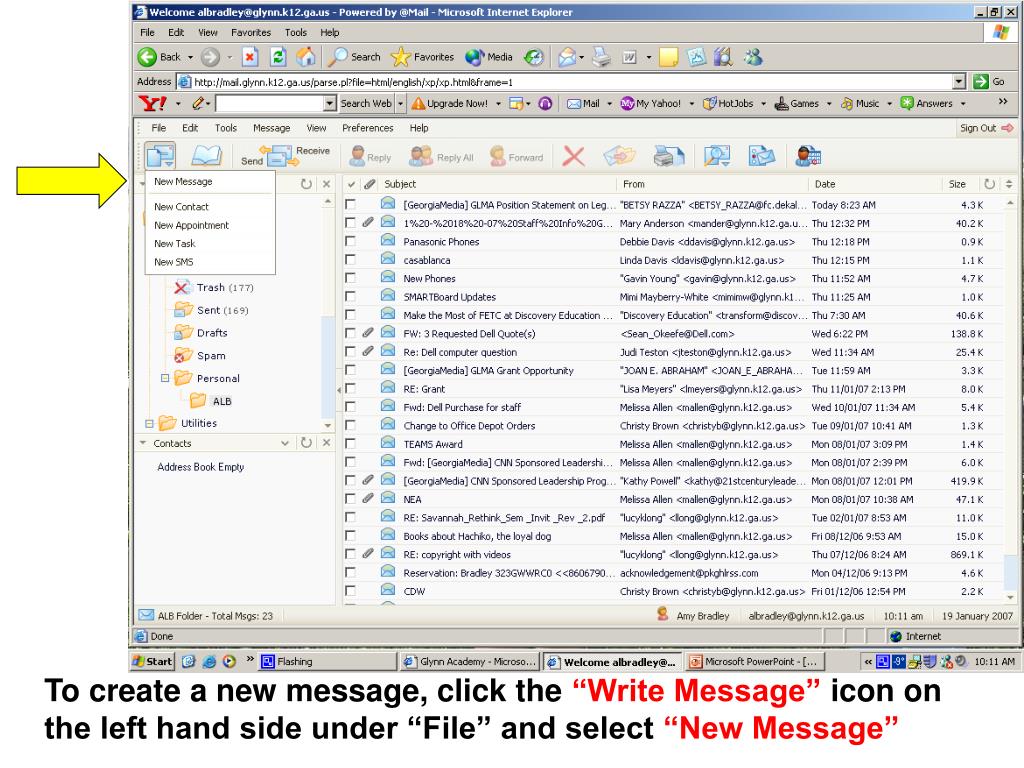1024x768 pixels.
Task: Check the TEAMS Award message checkbox
Action: pyautogui.click(x=351, y=444)
